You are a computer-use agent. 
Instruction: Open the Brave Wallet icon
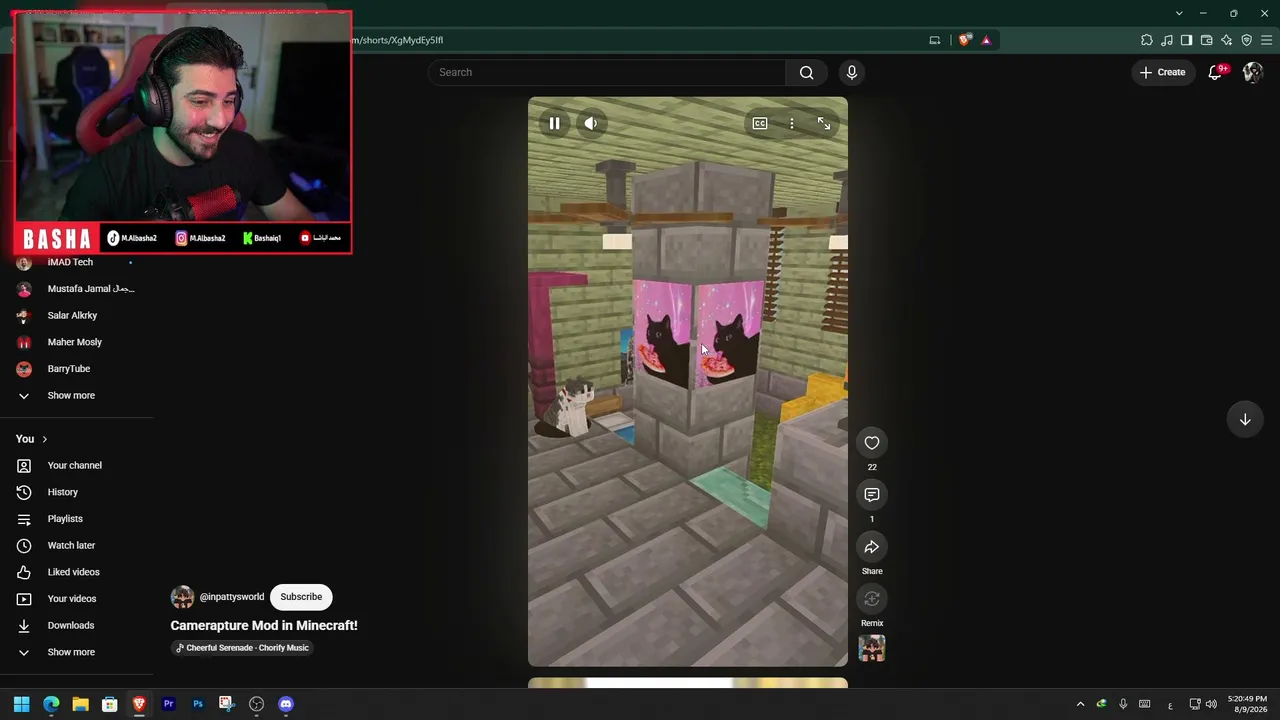pyautogui.click(x=1207, y=40)
